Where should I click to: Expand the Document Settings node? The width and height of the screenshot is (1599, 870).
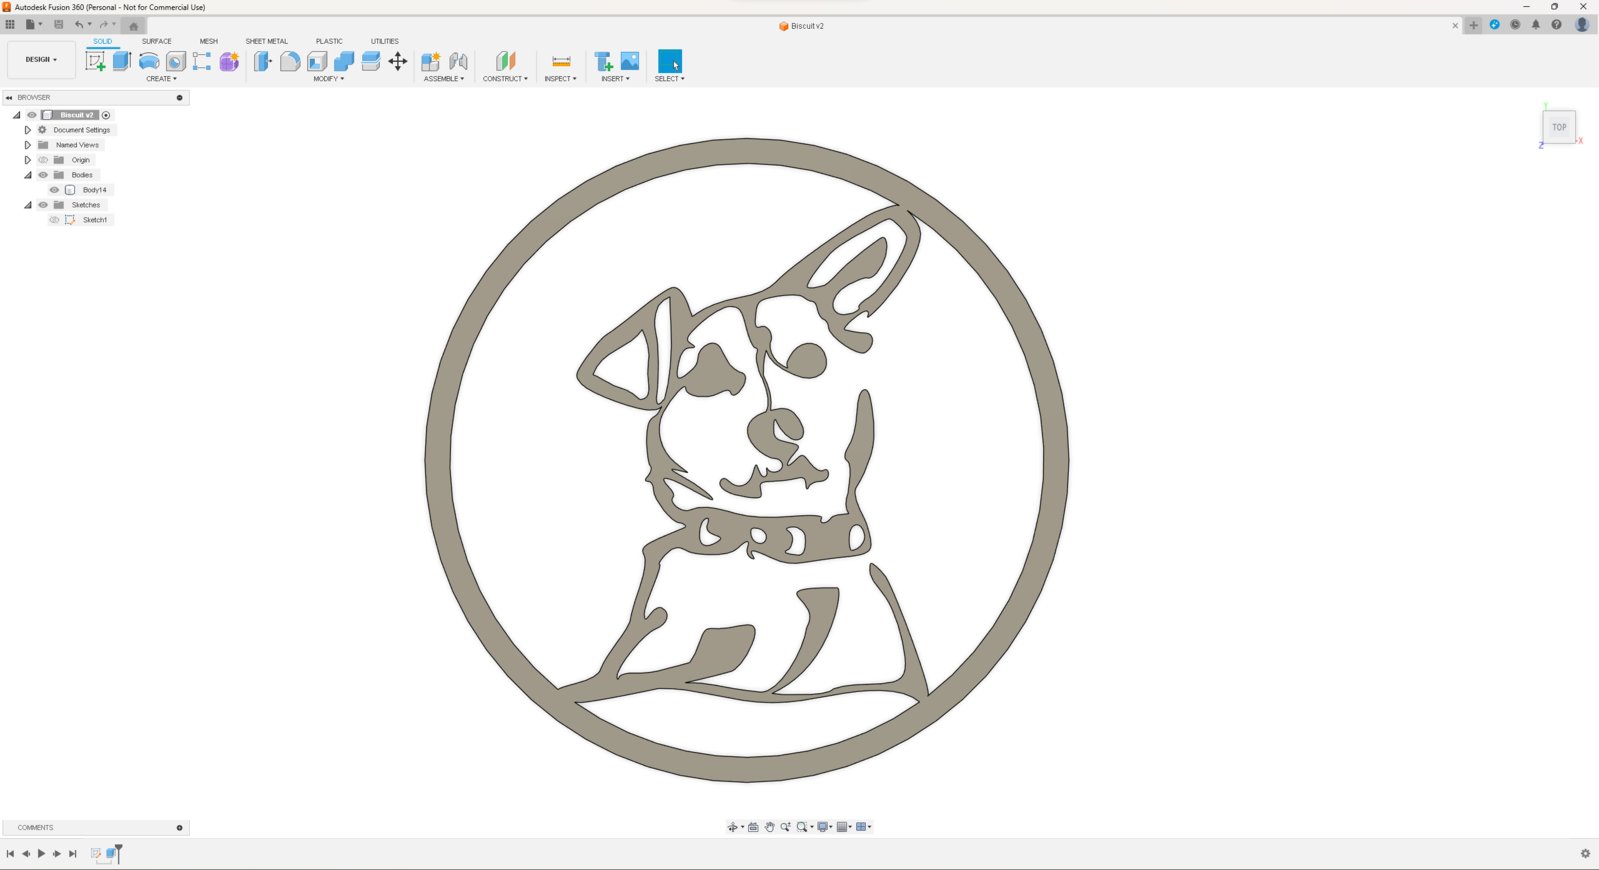coord(28,130)
